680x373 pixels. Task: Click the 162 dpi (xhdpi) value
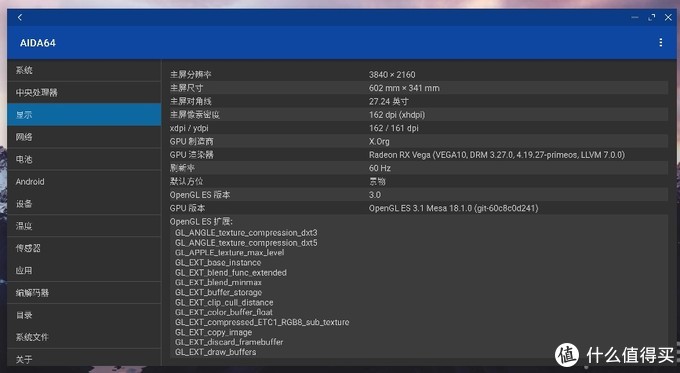click(x=397, y=115)
